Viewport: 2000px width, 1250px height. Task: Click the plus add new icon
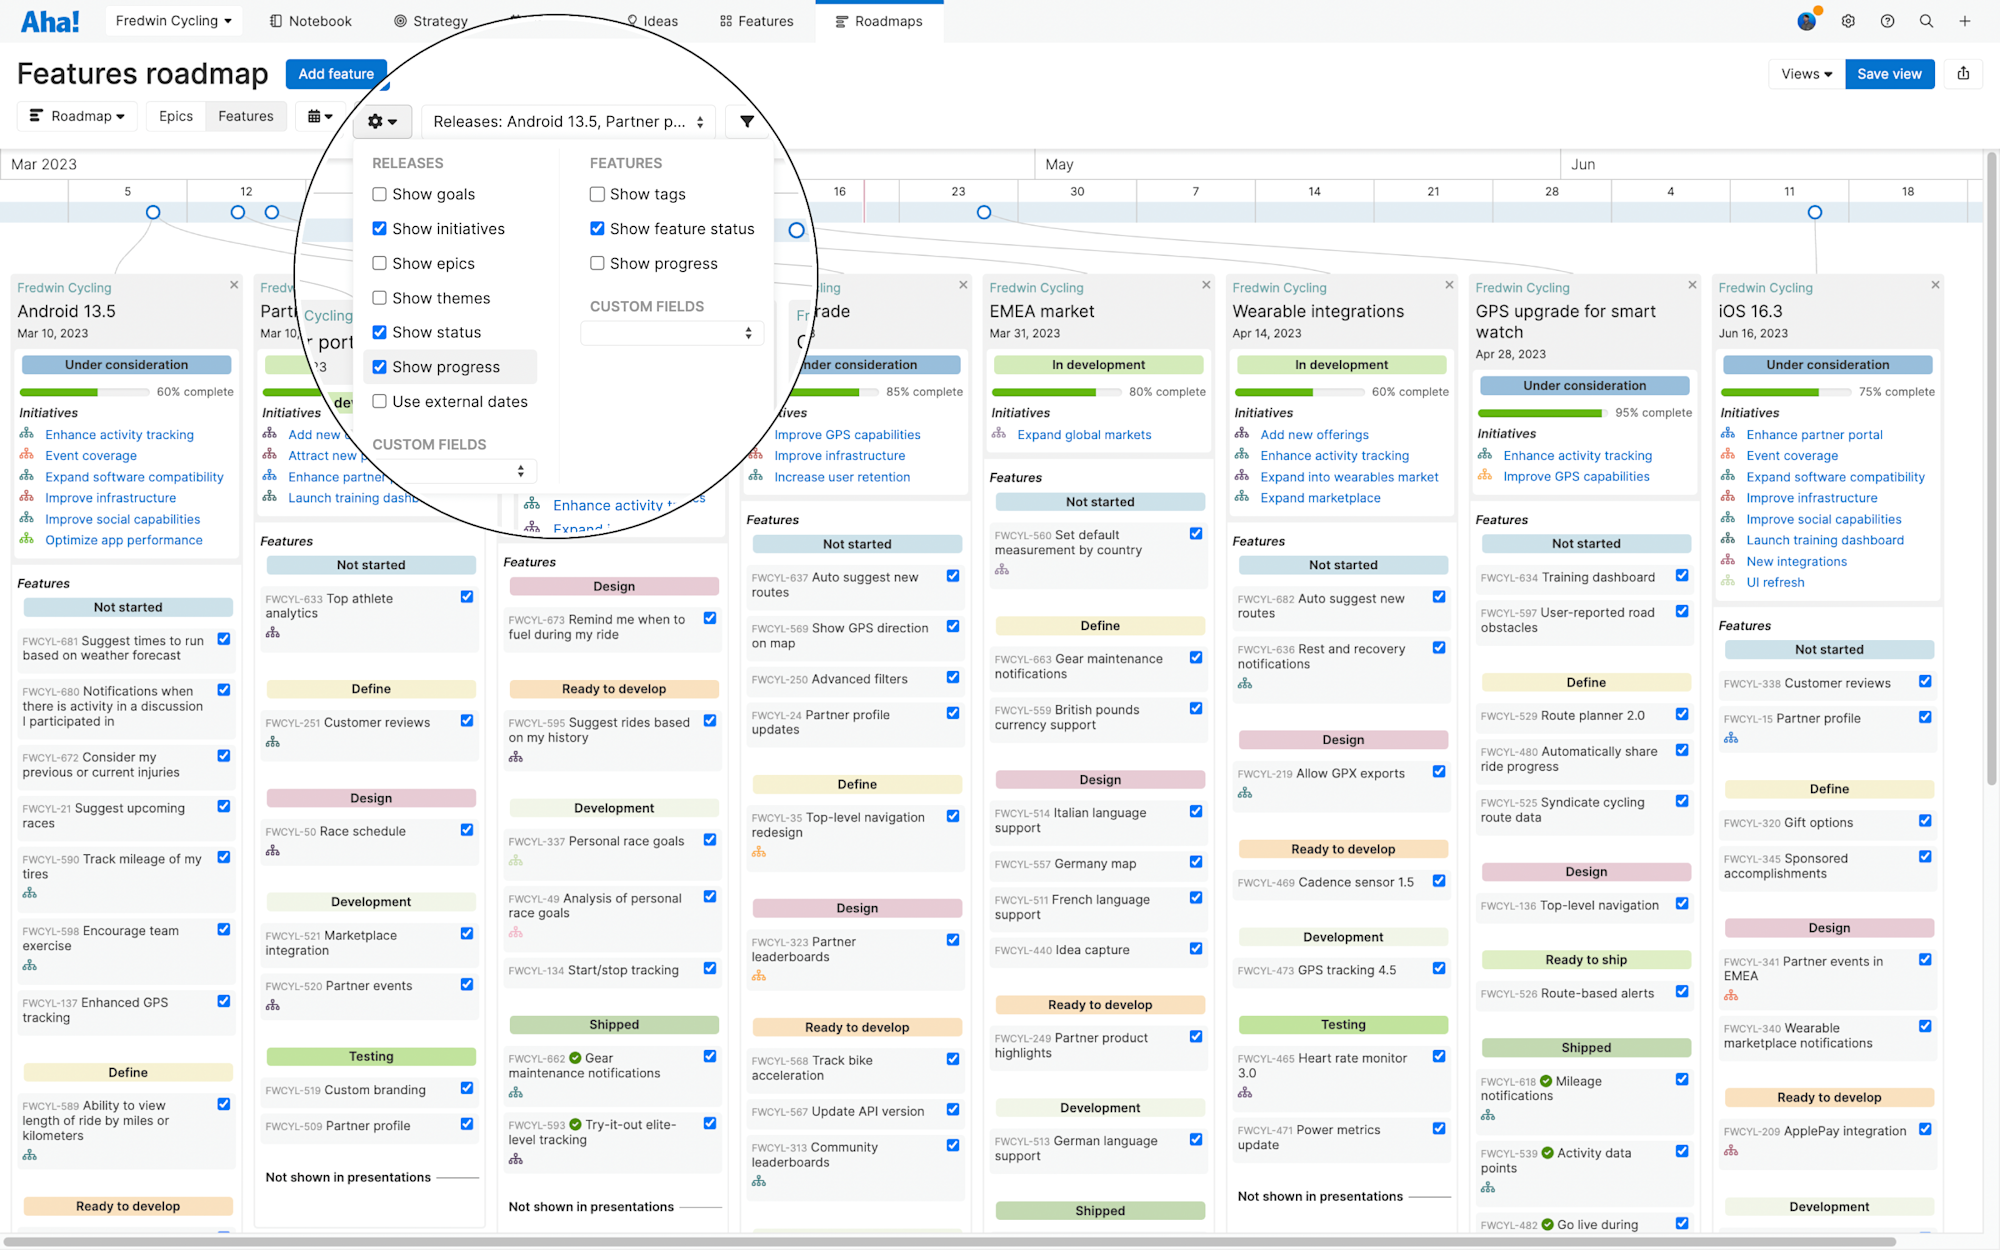pos(1965,21)
